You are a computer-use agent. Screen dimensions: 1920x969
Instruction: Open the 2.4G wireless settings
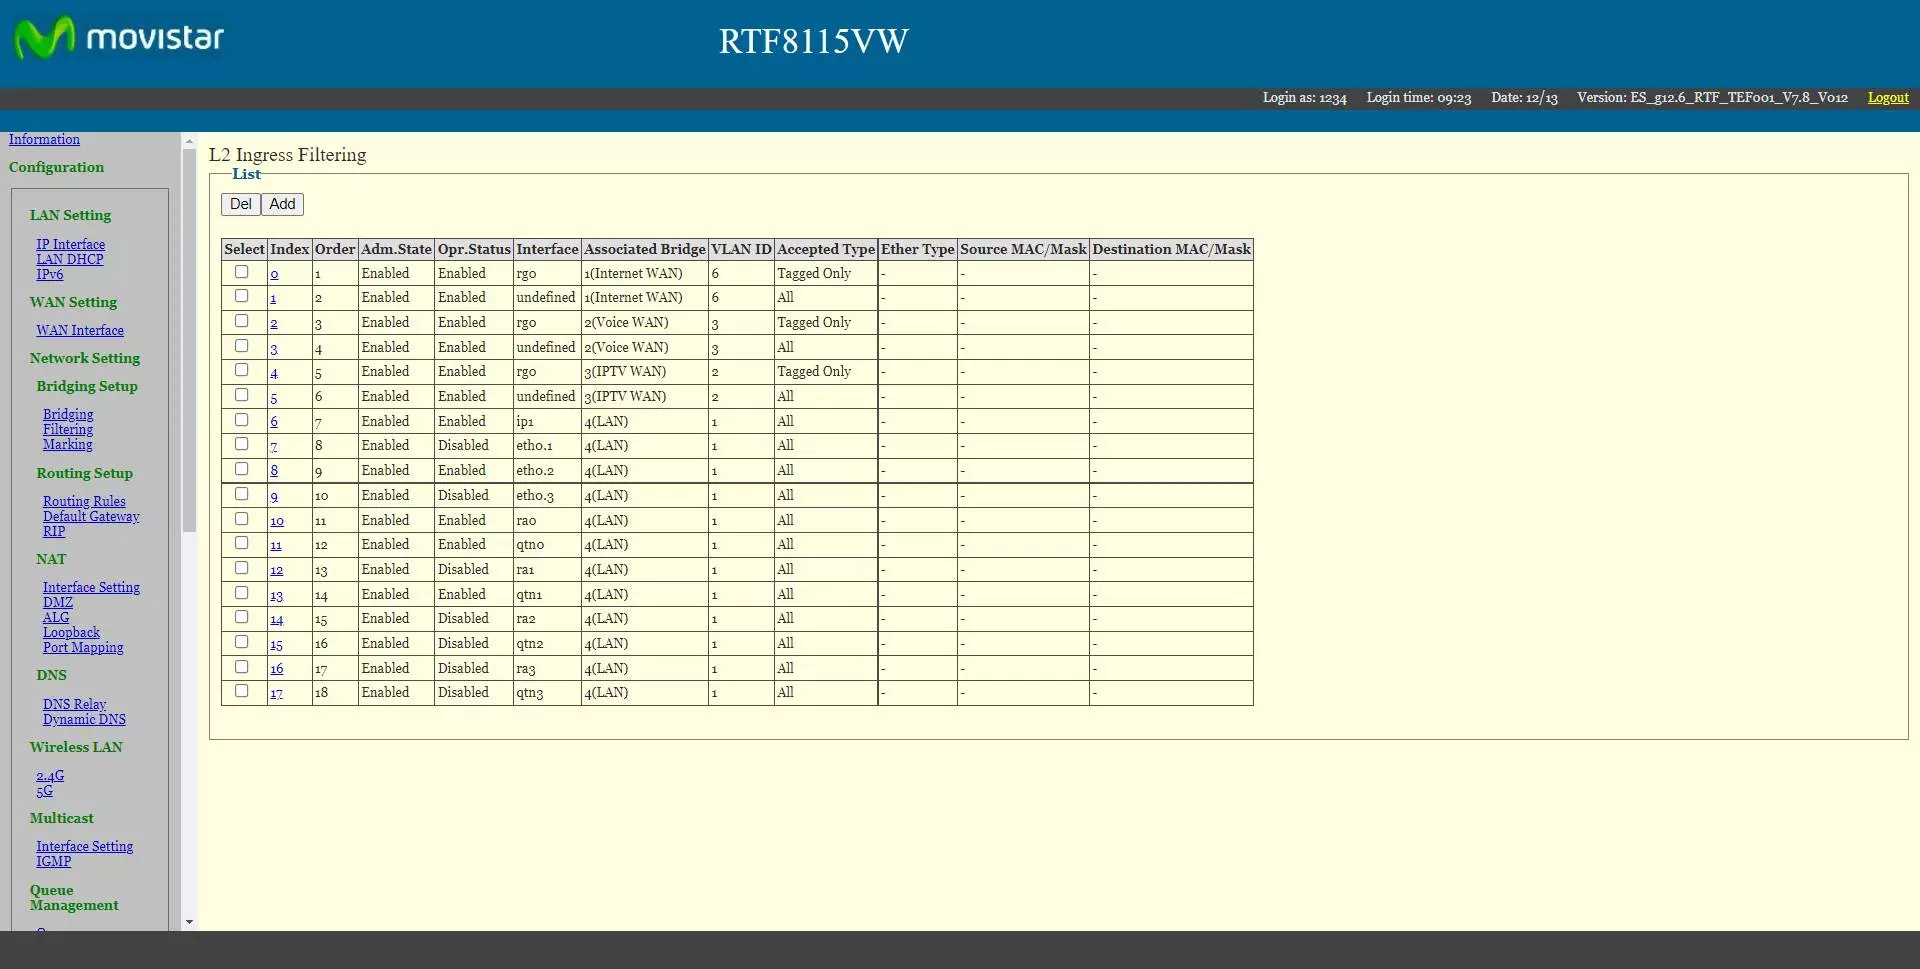(50, 776)
